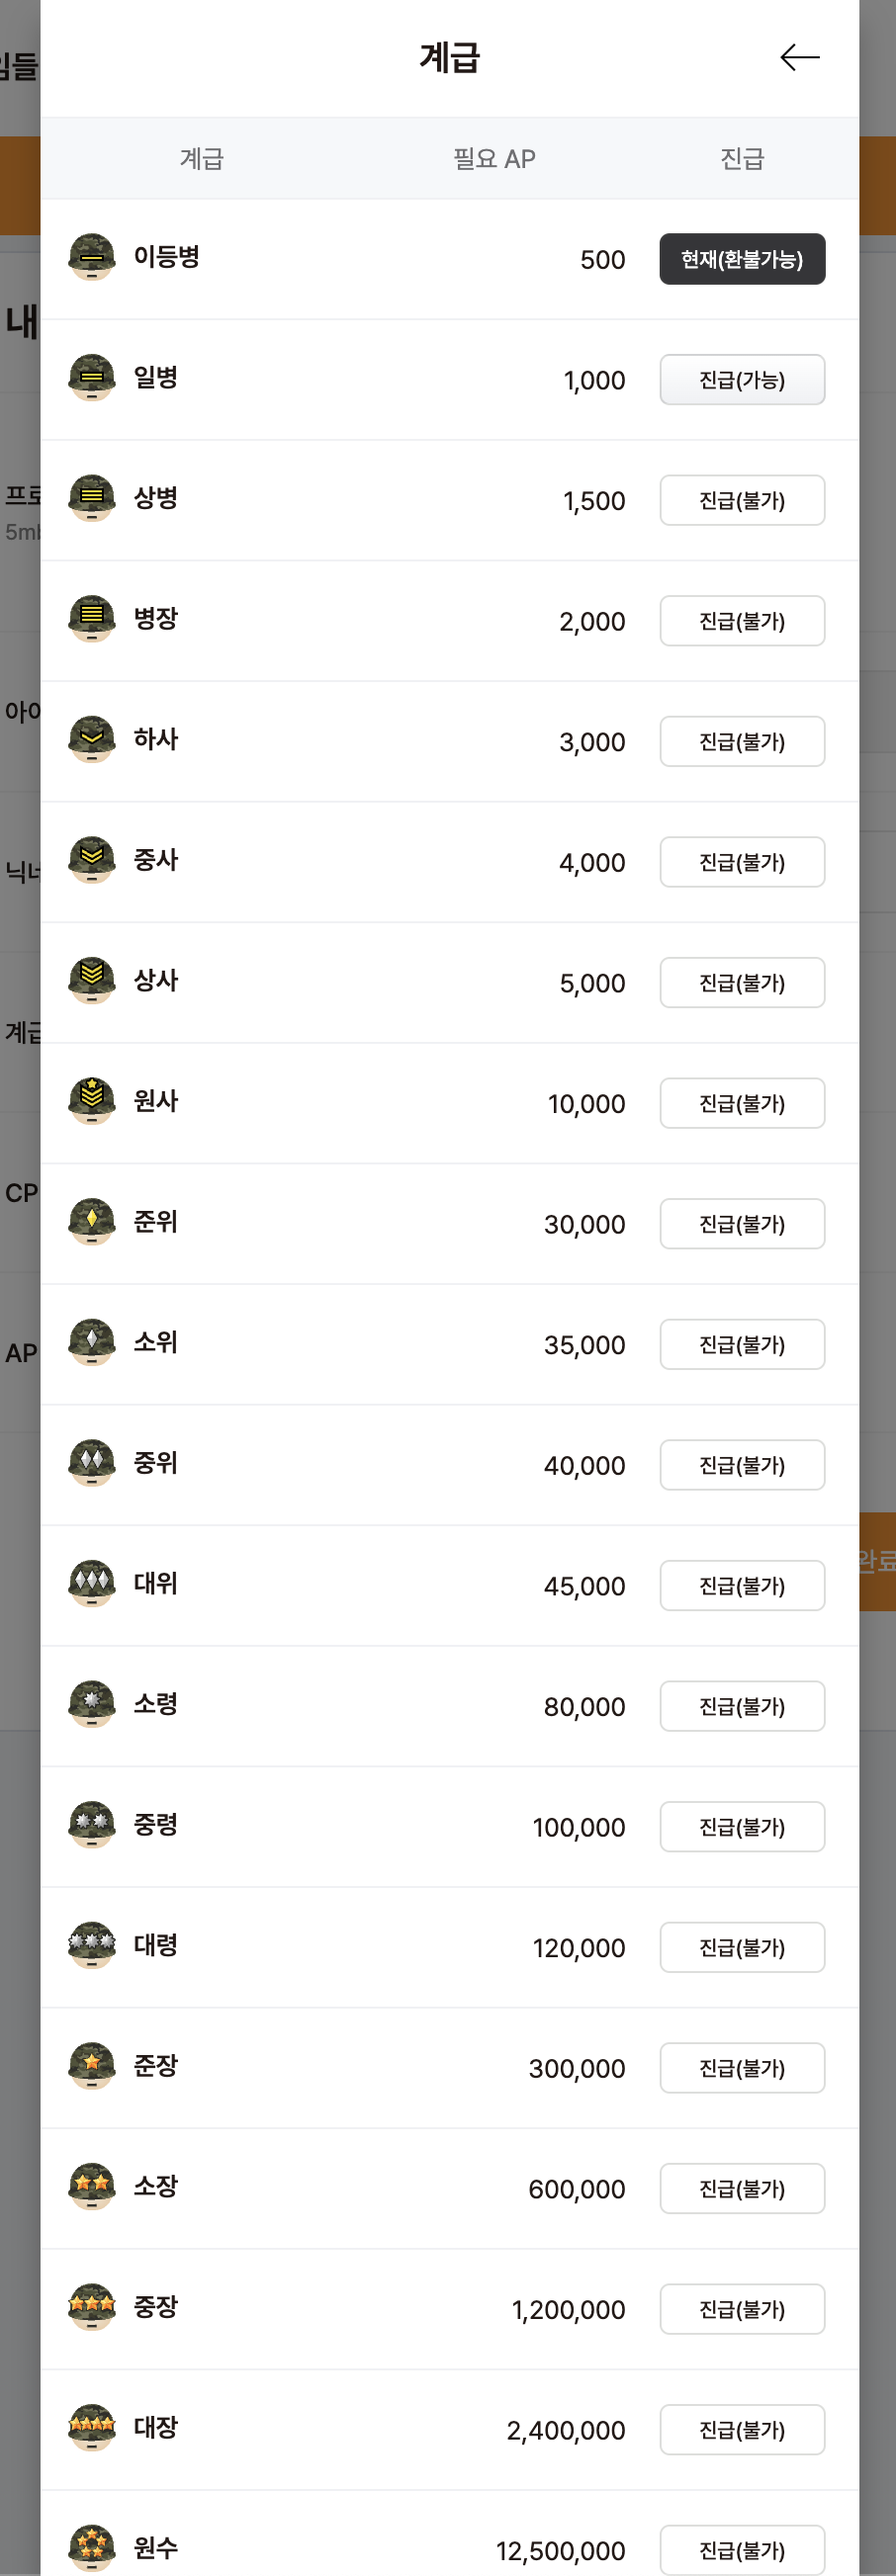
Task: Click the 중령 helmet rank icon
Action: (x=92, y=1824)
